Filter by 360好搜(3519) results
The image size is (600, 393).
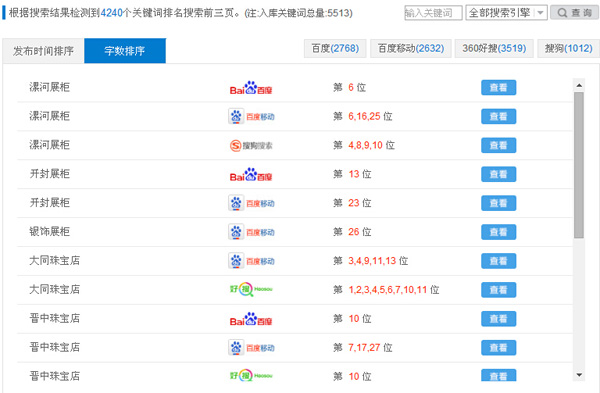[494, 49]
